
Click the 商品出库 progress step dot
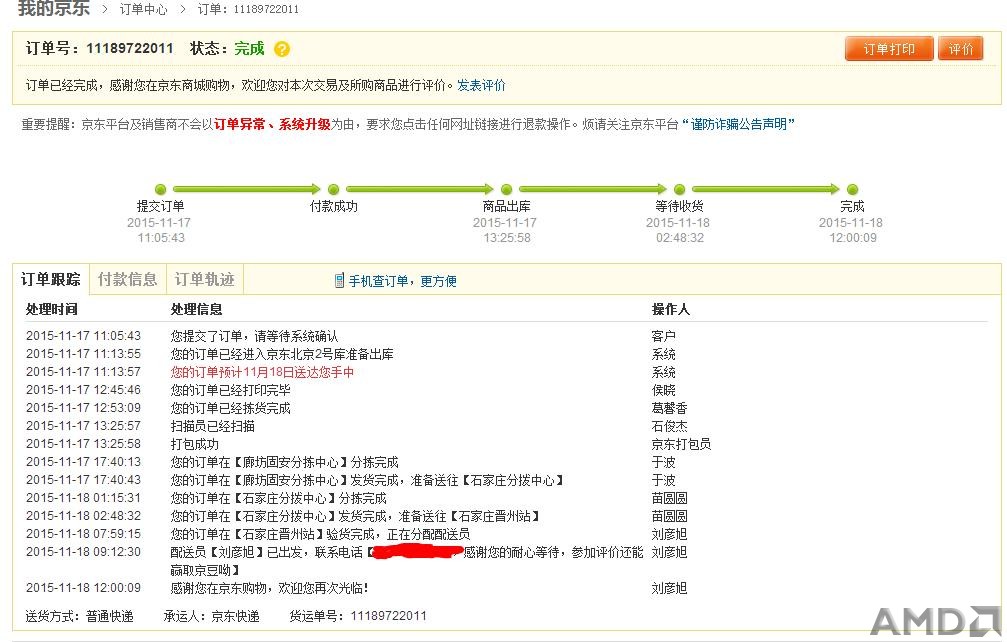pos(507,189)
